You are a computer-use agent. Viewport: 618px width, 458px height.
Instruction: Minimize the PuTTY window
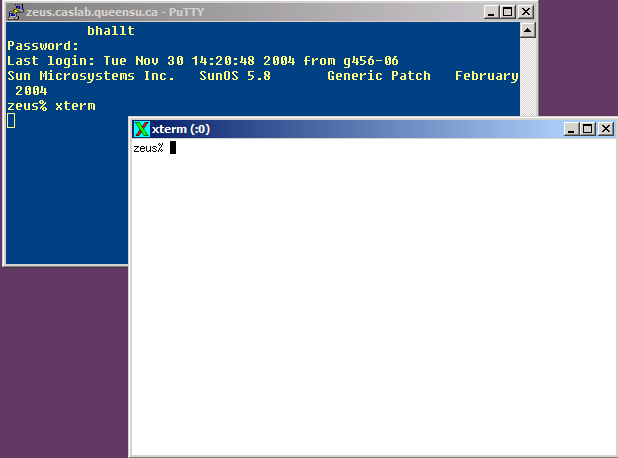(x=491, y=12)
